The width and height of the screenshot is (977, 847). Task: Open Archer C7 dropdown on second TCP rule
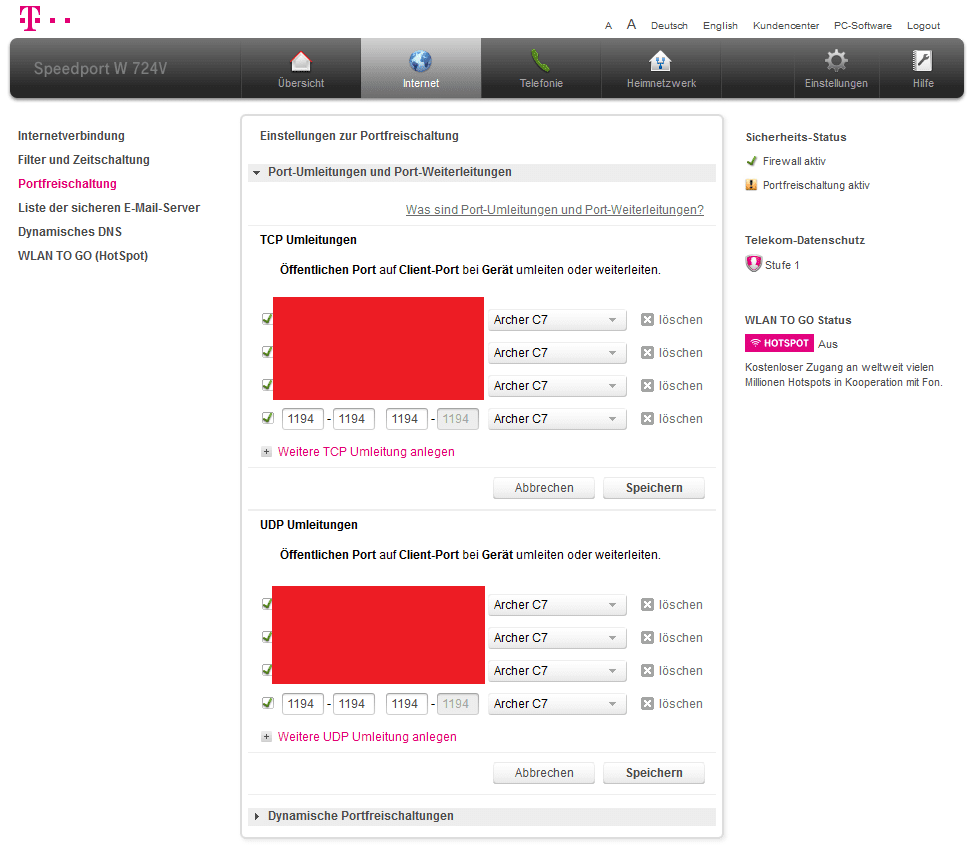(557, 353)
